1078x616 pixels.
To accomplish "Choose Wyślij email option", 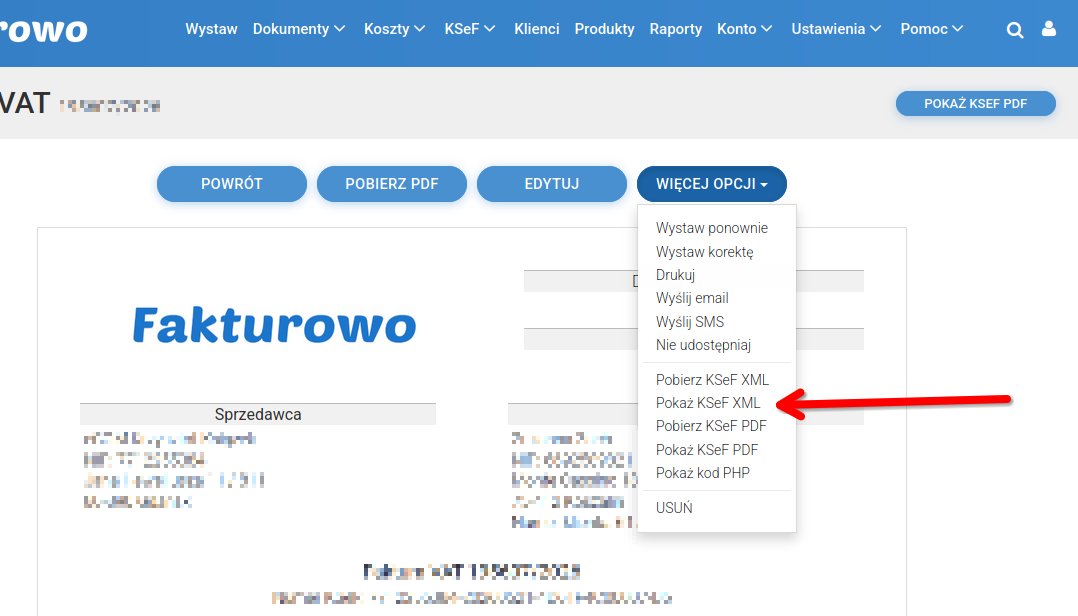I will (692, 298).
